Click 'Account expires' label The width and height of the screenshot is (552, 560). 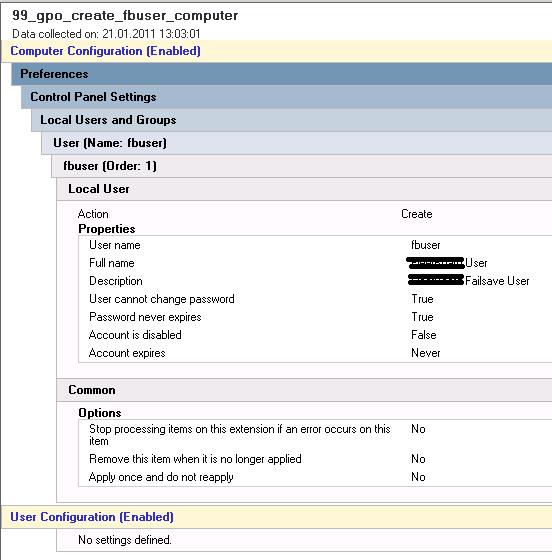127,353
